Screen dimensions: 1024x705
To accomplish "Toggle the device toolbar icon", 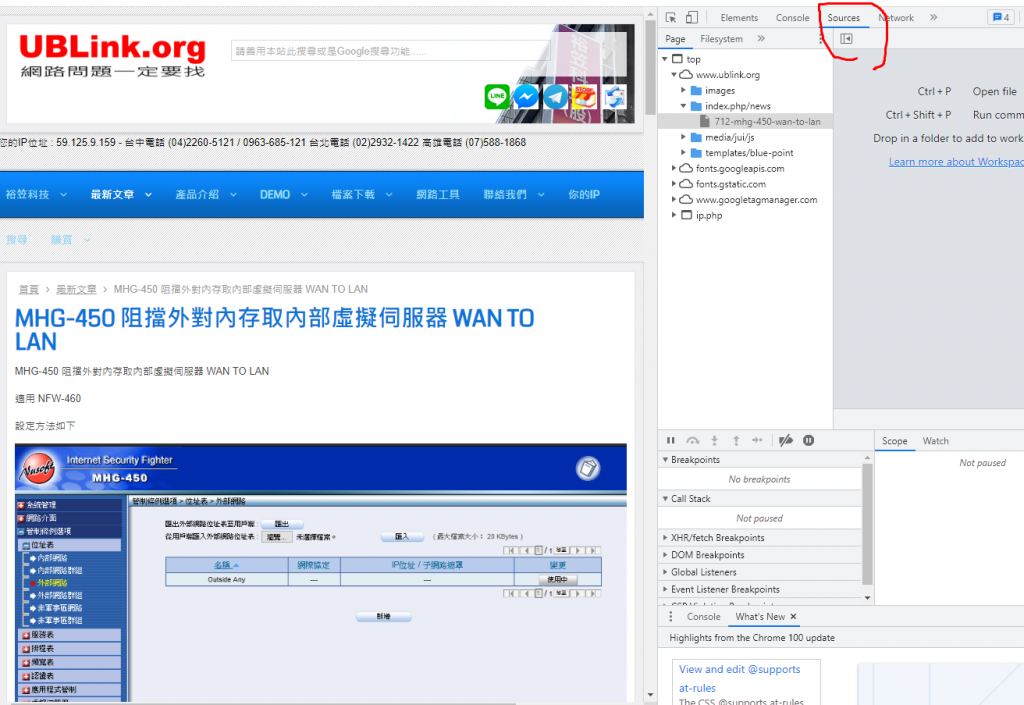I will coord(691,18).
